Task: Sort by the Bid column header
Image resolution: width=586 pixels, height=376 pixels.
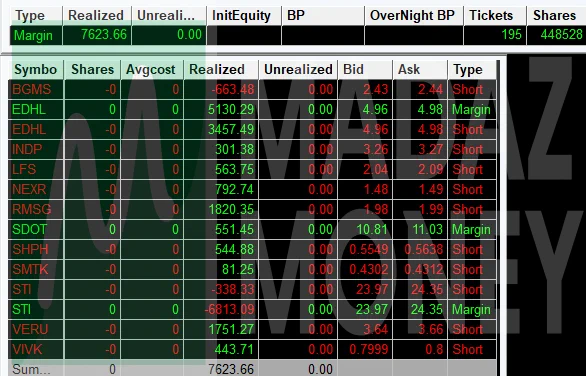Action: [x=365, y=70]
